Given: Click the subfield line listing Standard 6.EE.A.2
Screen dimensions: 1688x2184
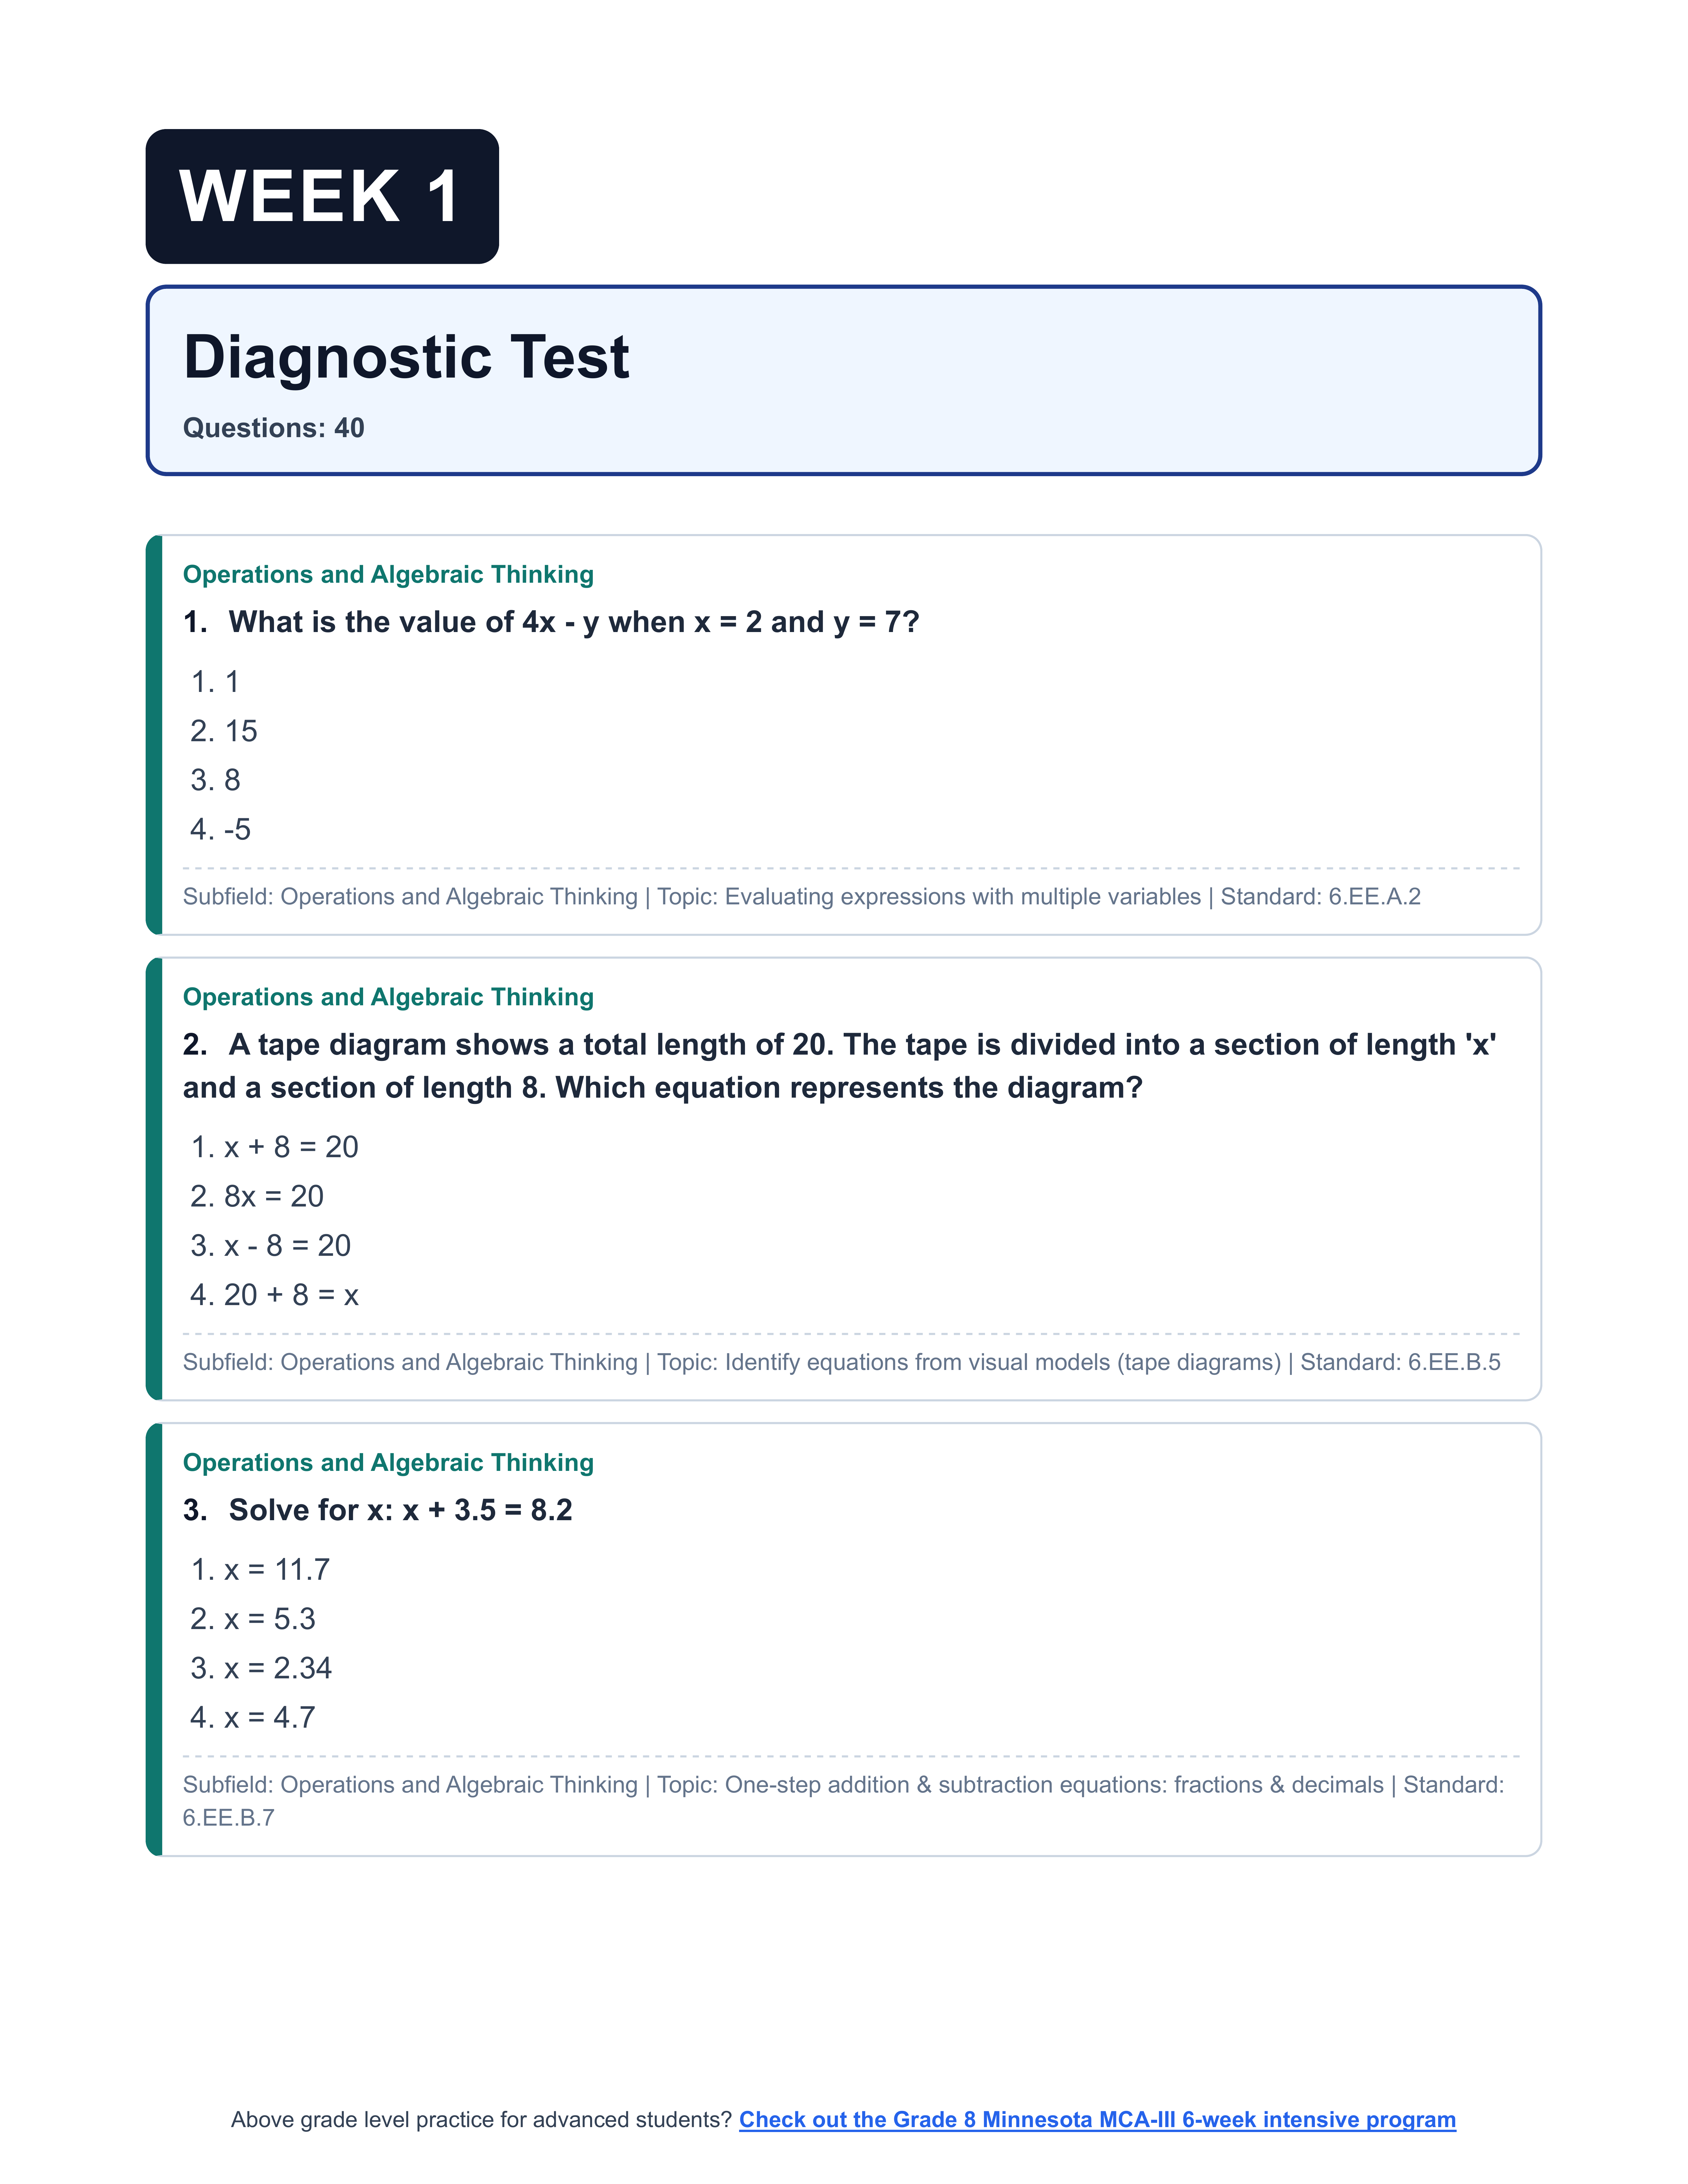Looking at the screenshot, I should click(x=801, y=897).
